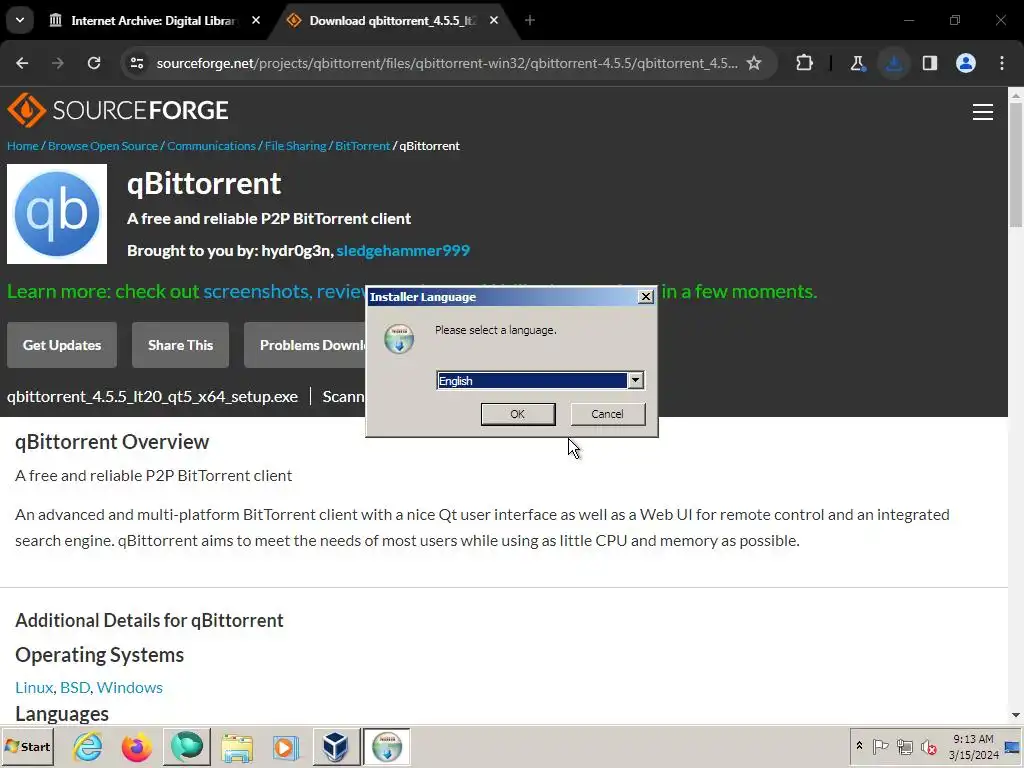Launch Internet Explorer from taskbar
Viewport: 1024px width, 768px height.
tap(88, 746)
